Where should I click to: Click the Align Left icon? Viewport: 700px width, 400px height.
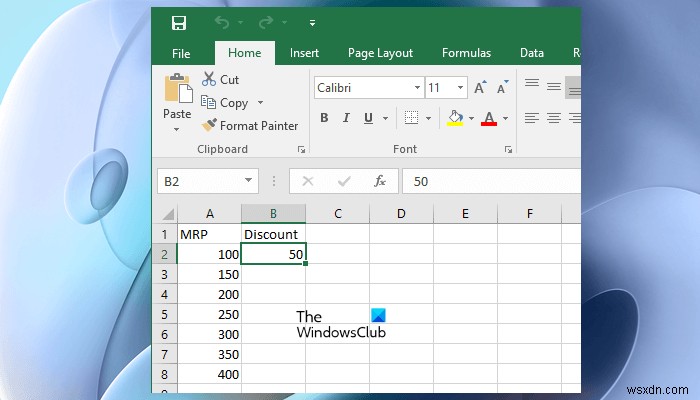point(532,118)
